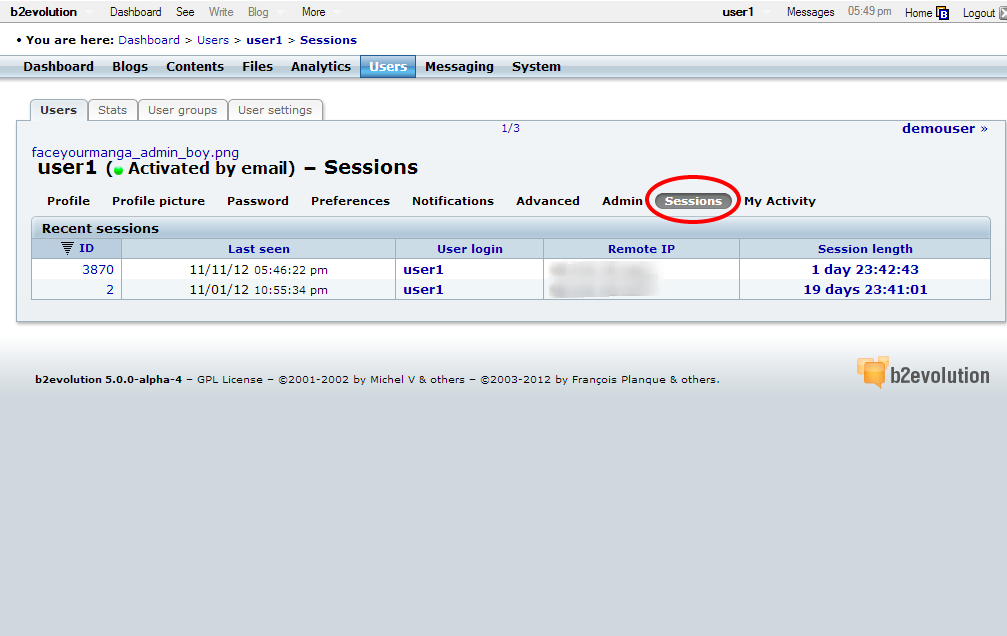The width and height of the screenshot is (1007, 636).
Task: Open the Files main menu item
Action: point(258,67)
